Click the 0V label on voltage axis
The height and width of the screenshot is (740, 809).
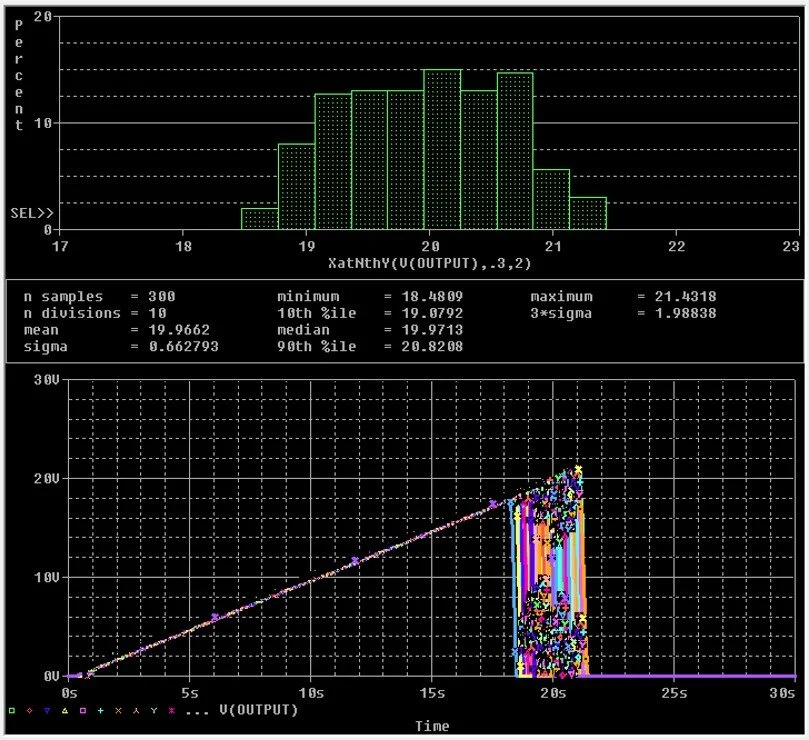[52, 676]
